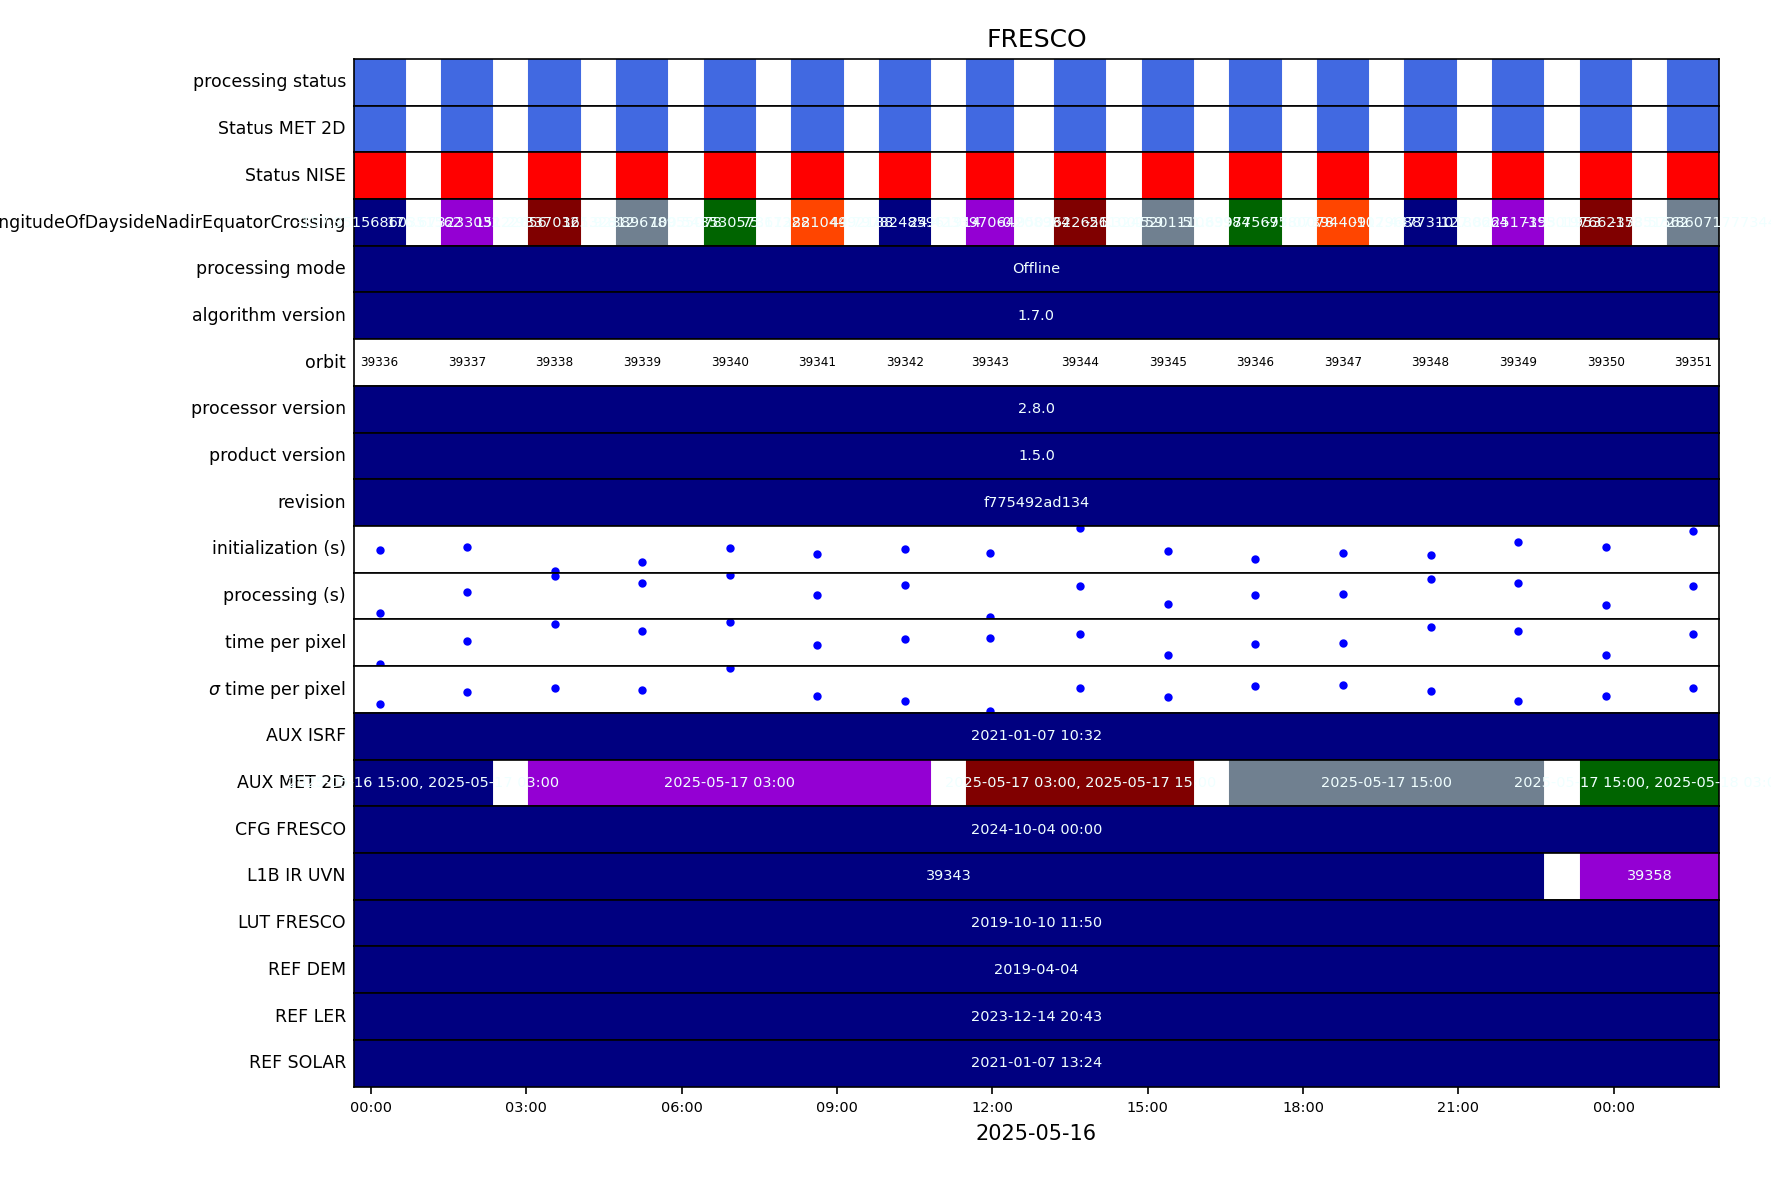Click the 'L1B IR UVN' row label
Screen dimensions: 1771x1181
pos(296,875)
